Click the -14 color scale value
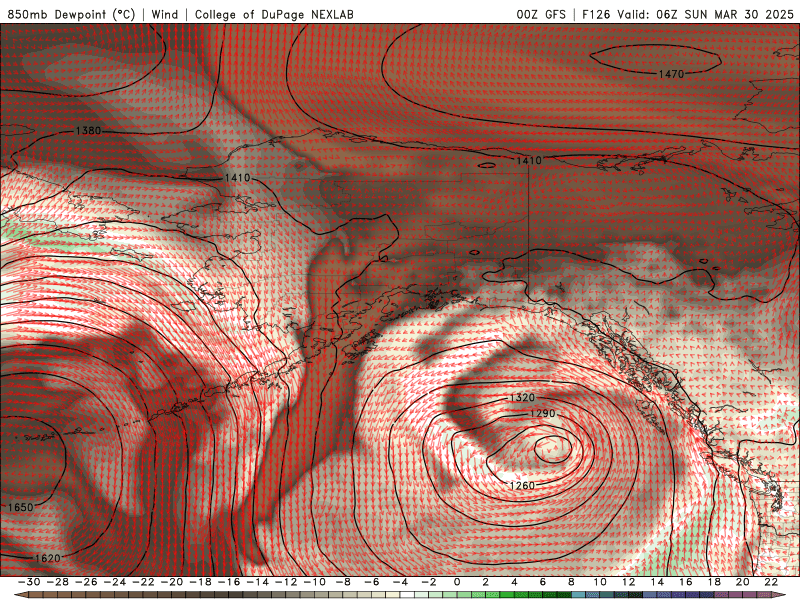 click(x=258, y=582)
